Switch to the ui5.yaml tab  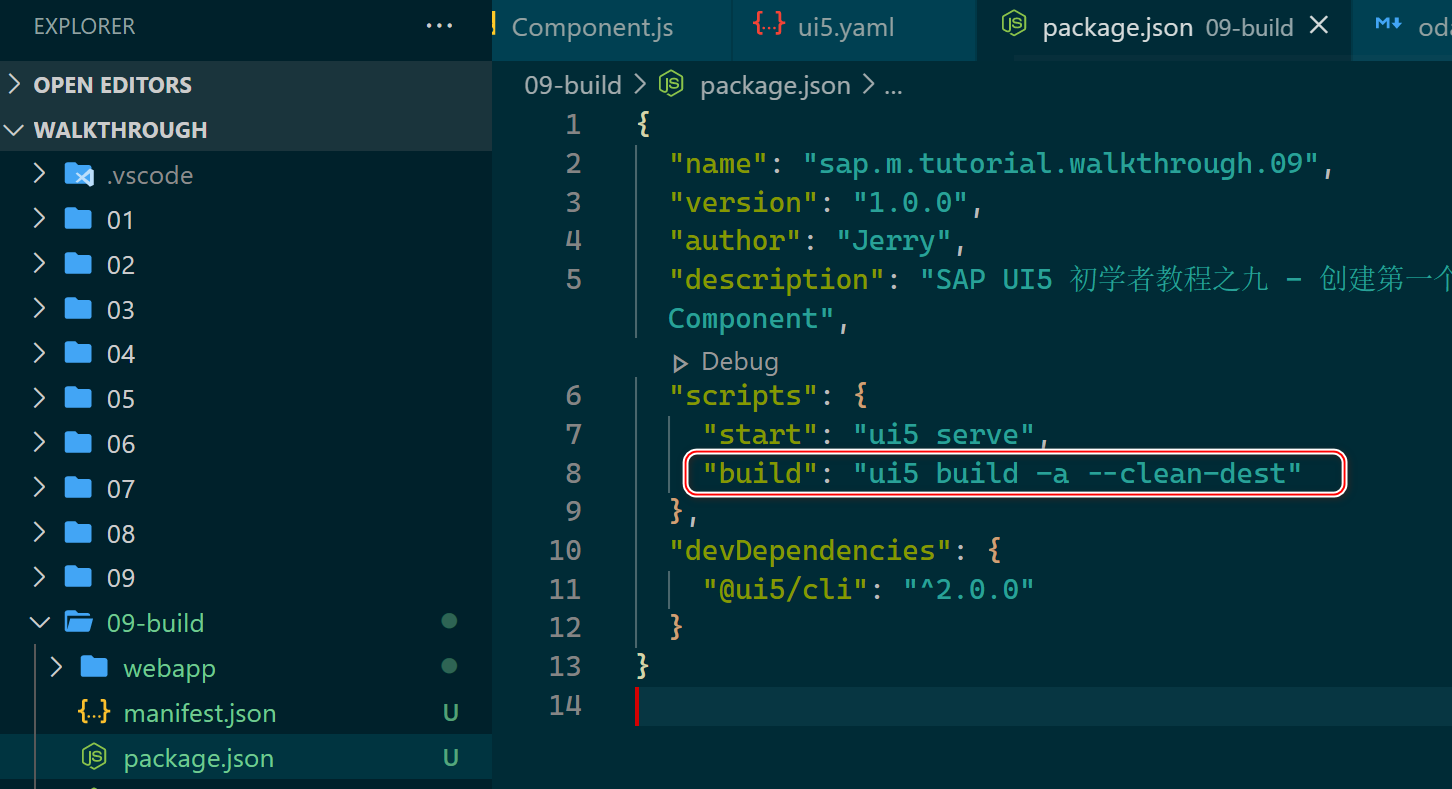tap(846, 27)
